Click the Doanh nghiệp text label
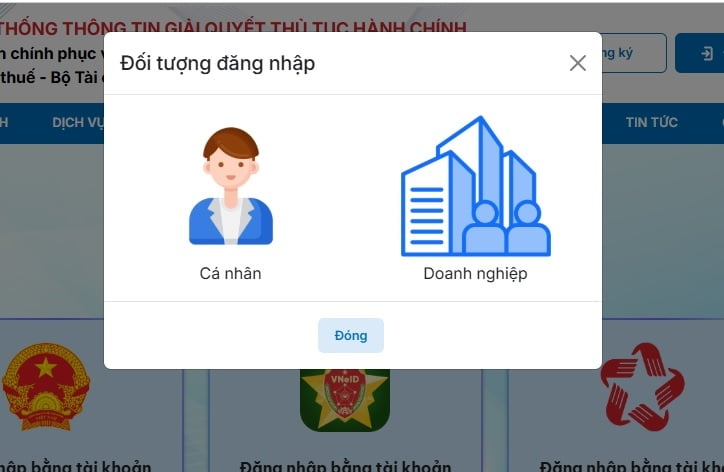 475,274
